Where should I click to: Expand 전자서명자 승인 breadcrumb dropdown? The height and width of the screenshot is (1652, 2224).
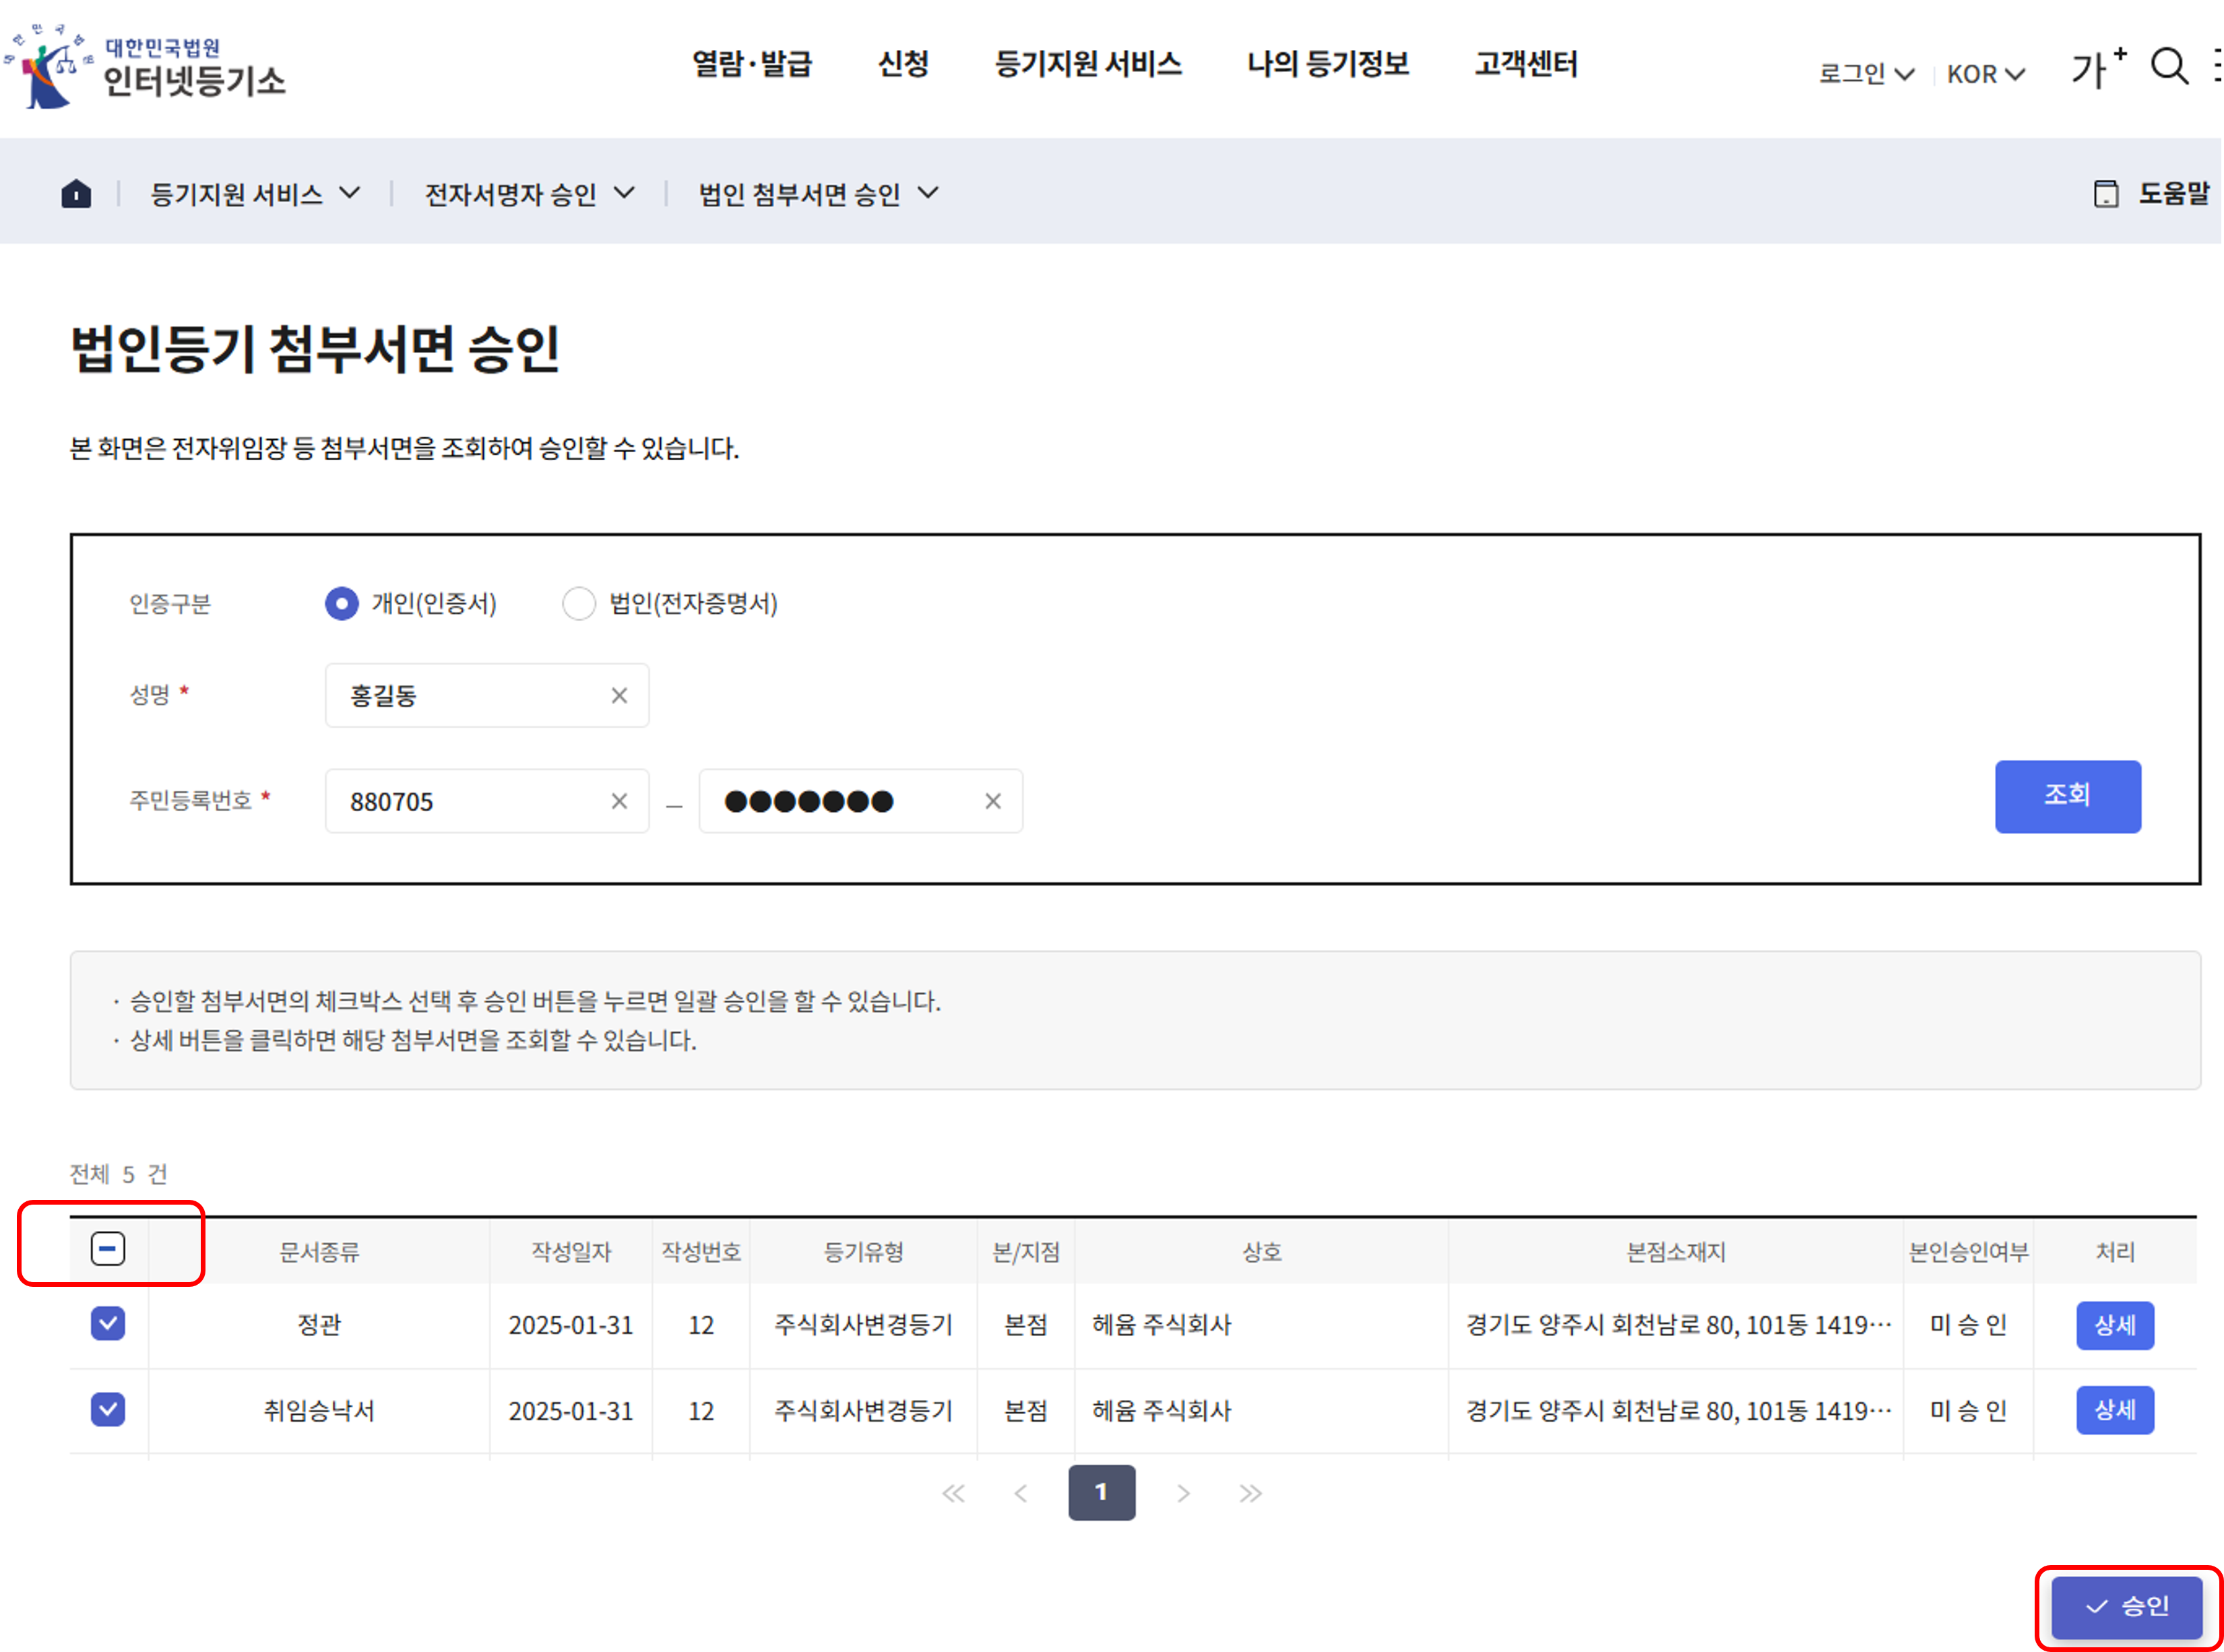point(529,193)
